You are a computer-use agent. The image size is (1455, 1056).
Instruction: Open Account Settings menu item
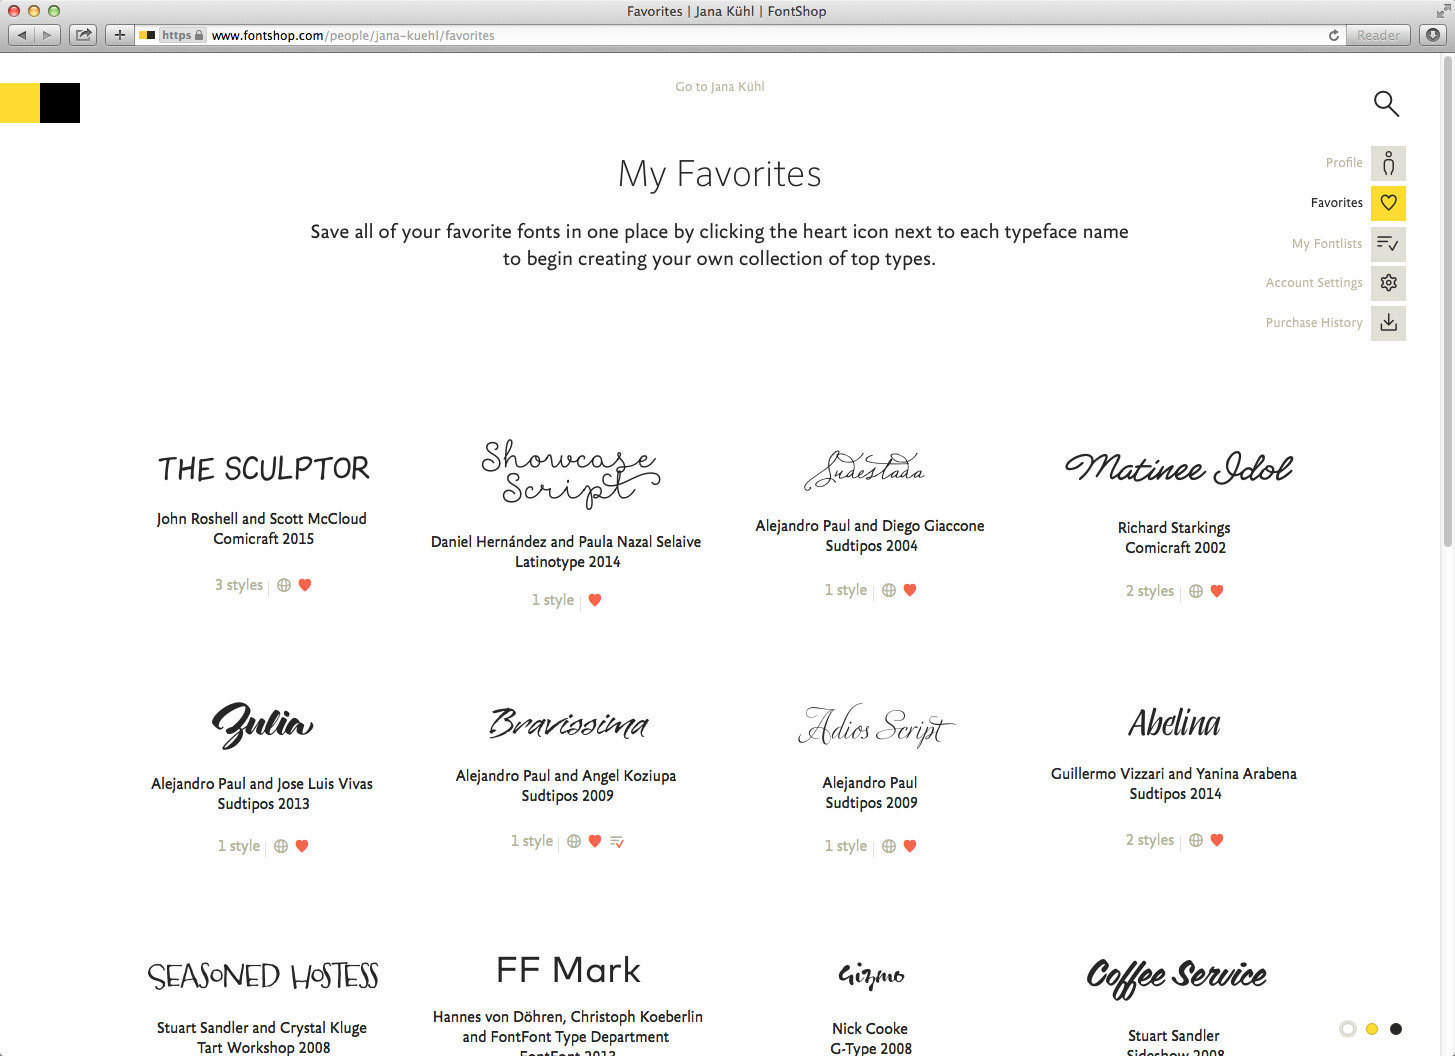coord(1314,283)
